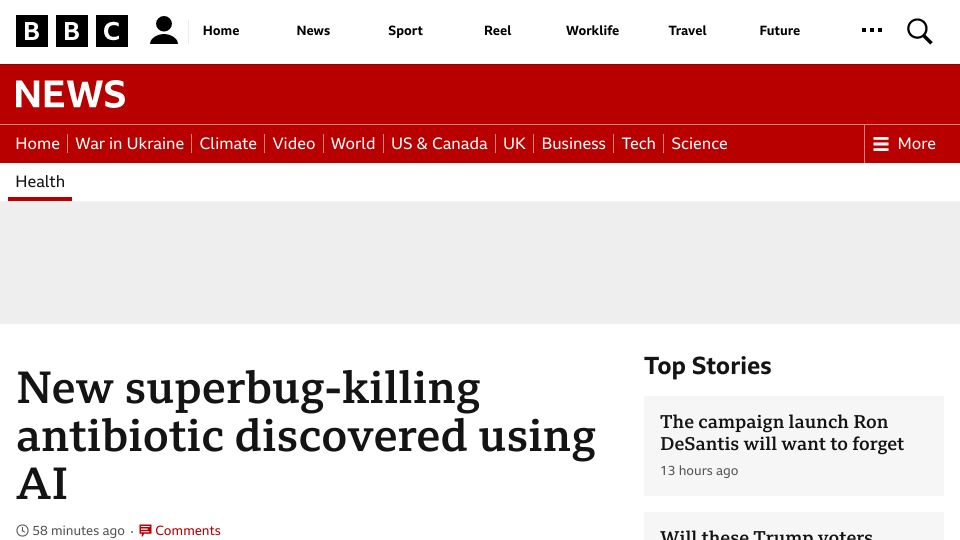Image resolution: width=960 pixels, height=540 pixels.
Task: Open Future in the top navigation
Action: coord(779,31)
